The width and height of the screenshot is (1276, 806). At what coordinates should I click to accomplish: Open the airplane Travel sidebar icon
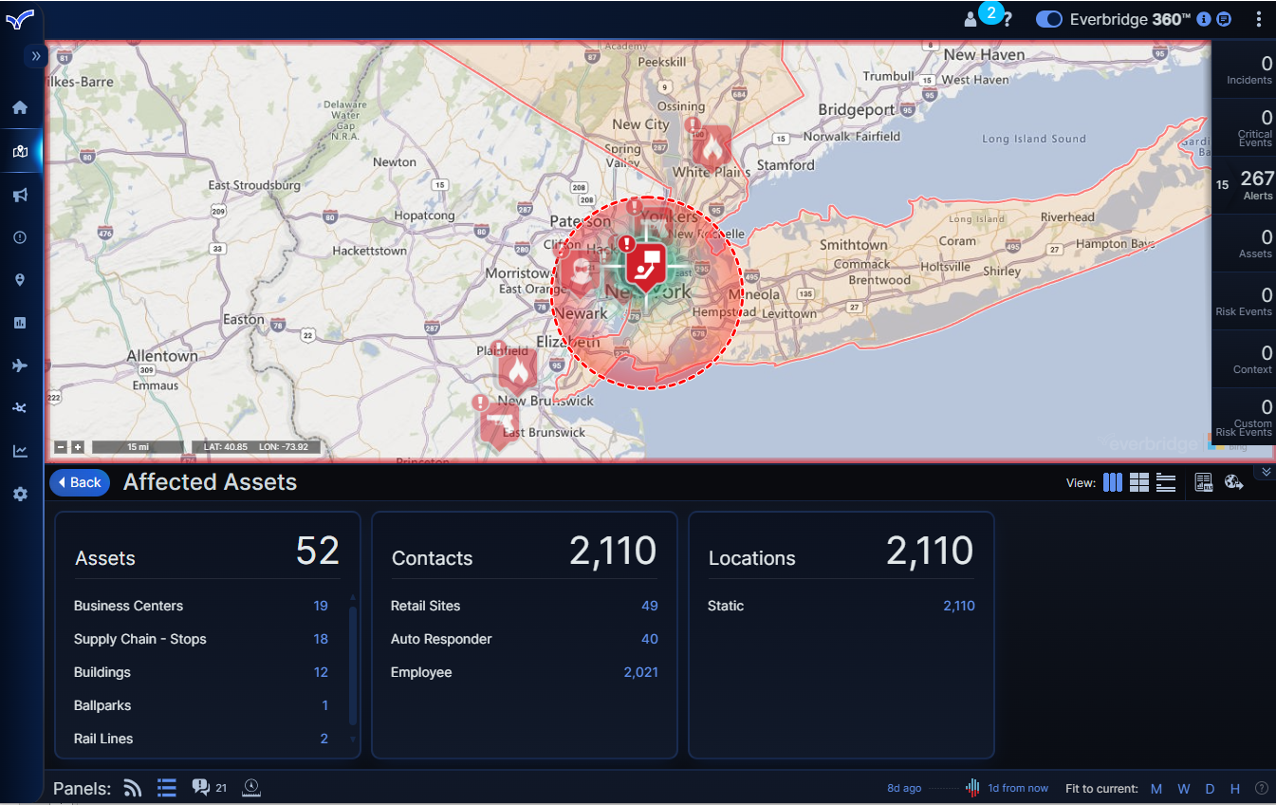point(20,366)
